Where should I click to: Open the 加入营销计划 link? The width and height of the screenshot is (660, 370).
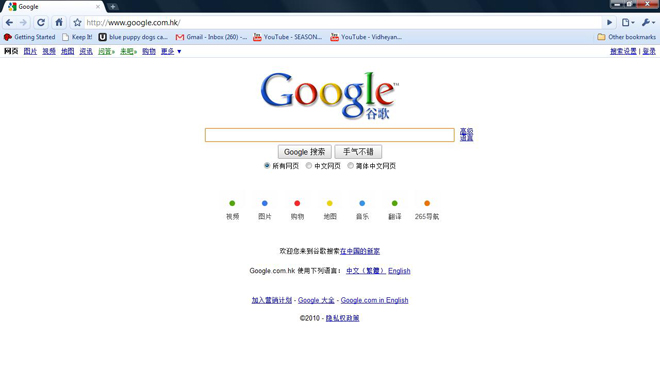[x=272, y=300]
